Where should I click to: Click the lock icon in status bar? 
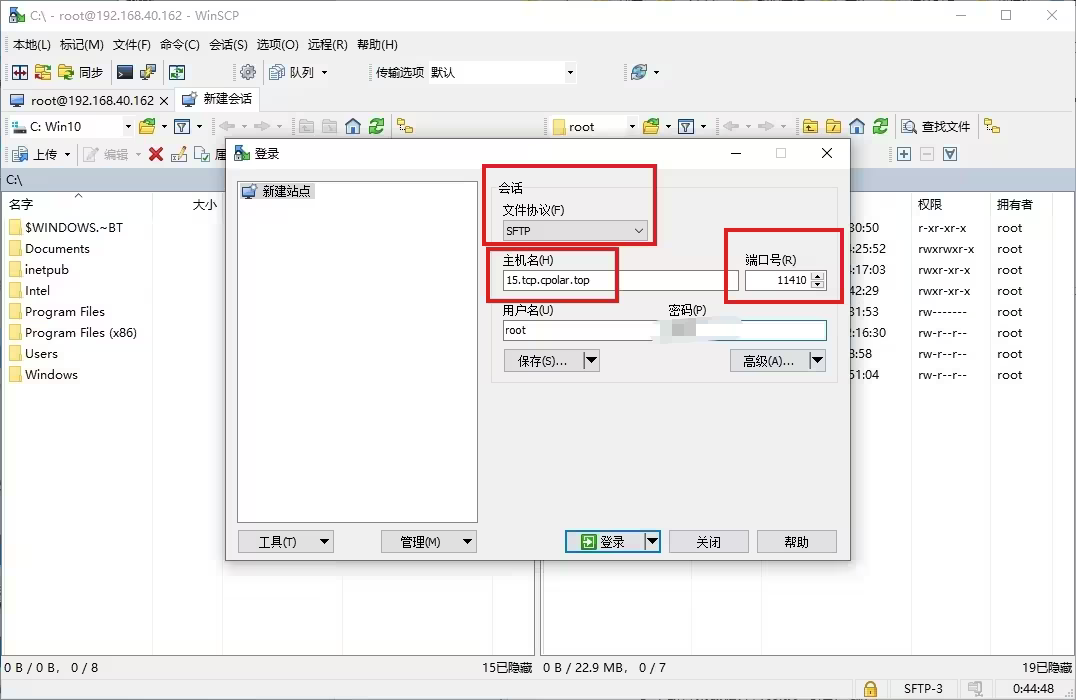click(x=870, y=688)
